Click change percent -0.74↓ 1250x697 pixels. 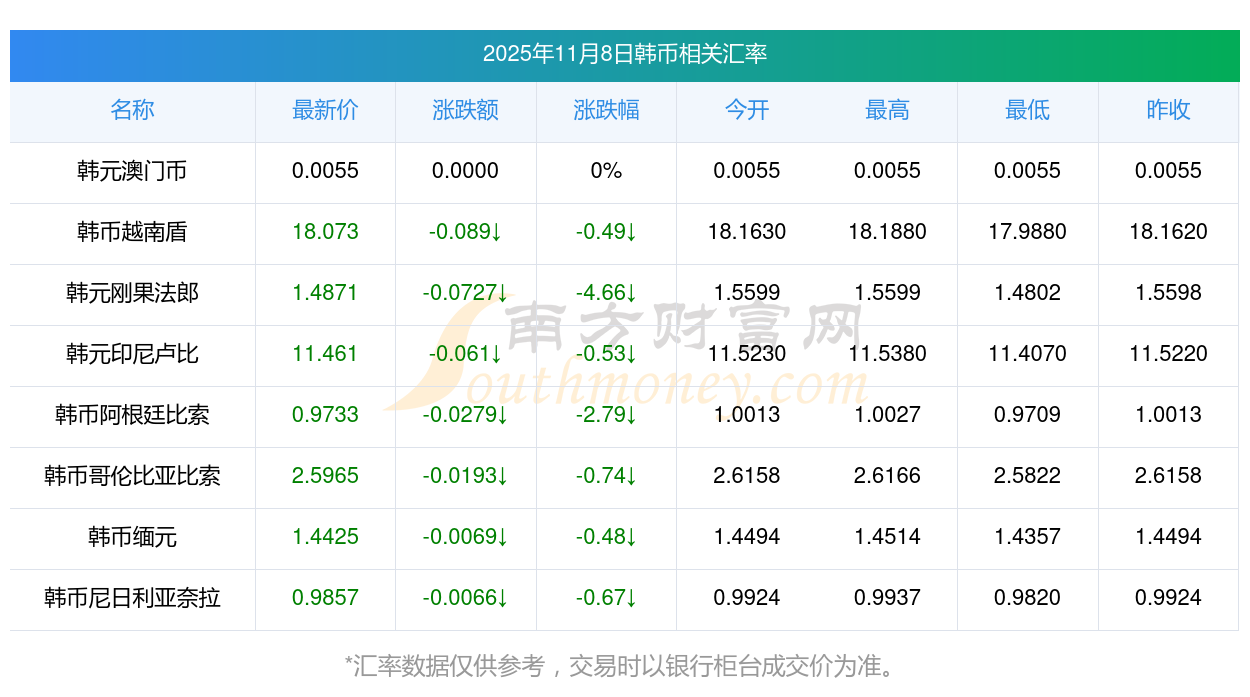(x=606, y=476)
